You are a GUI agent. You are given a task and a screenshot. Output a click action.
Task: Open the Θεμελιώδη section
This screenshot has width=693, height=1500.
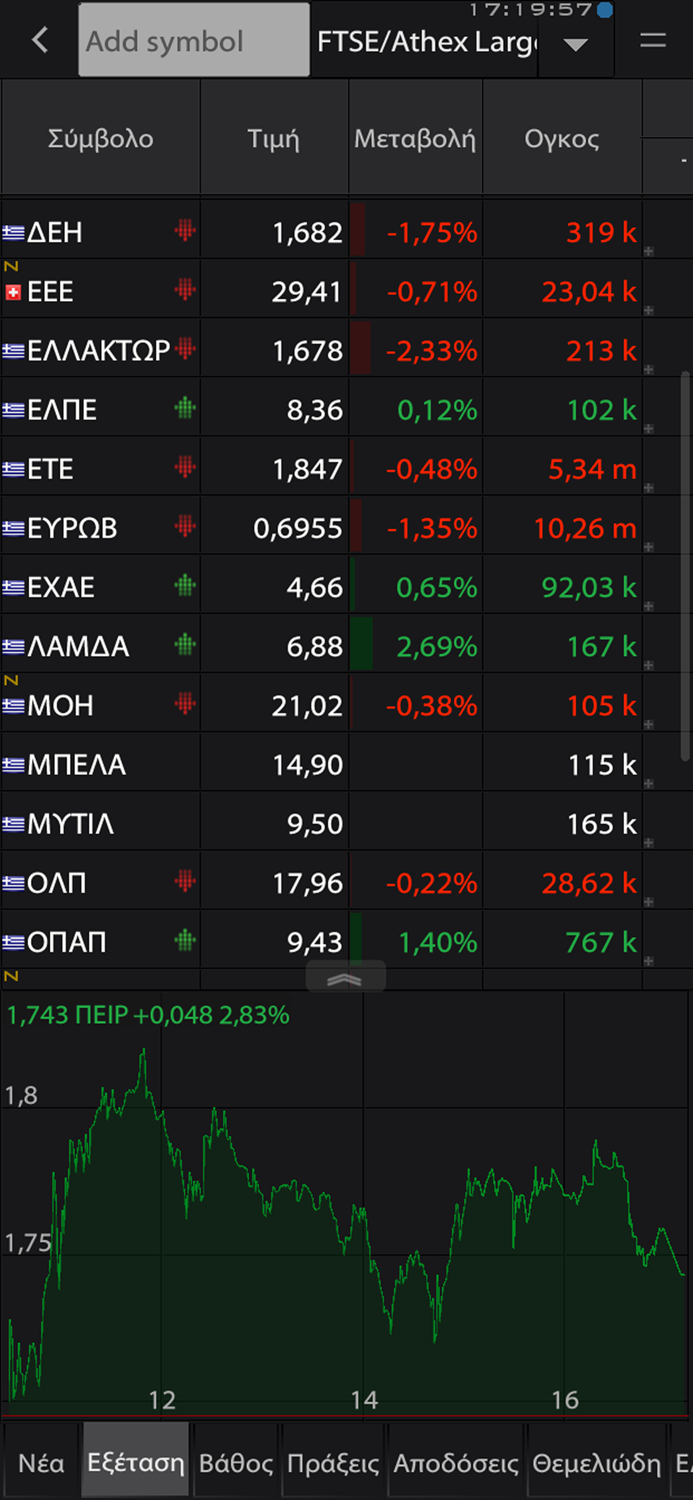click(x=597, y=1461)
